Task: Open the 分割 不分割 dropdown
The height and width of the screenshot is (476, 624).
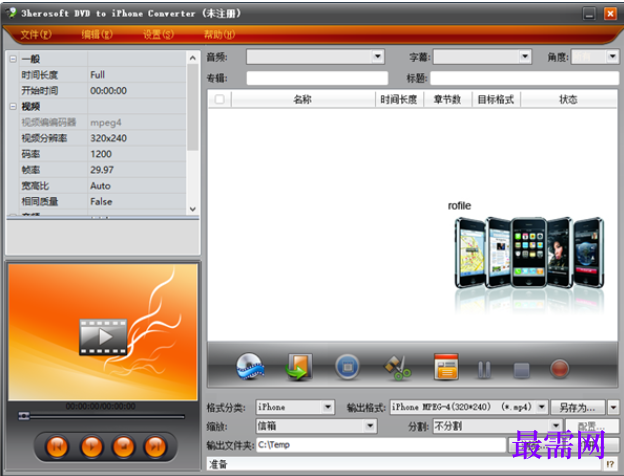Action: click(x=556, y=426)
